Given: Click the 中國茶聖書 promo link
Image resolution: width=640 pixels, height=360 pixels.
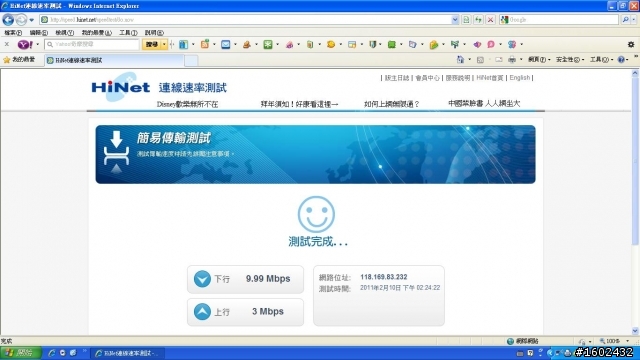Looking at the screenshot, I should (x=484, y=104).
